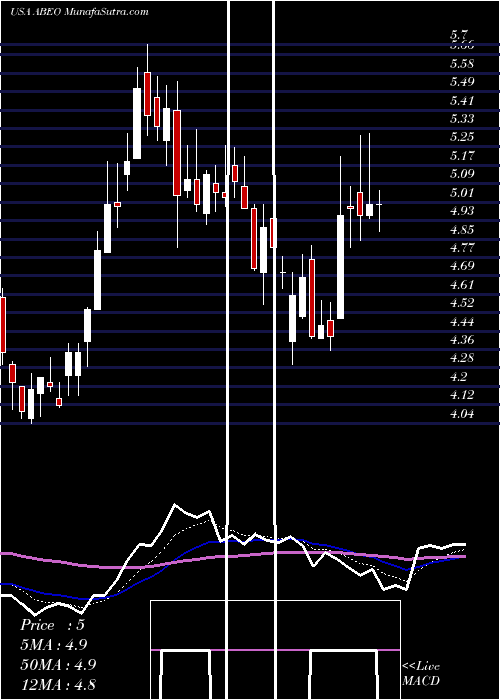This screenshot has width=500, height=700.
Task: Select the 4.28 price axis label
Action: tap(462, 358)
